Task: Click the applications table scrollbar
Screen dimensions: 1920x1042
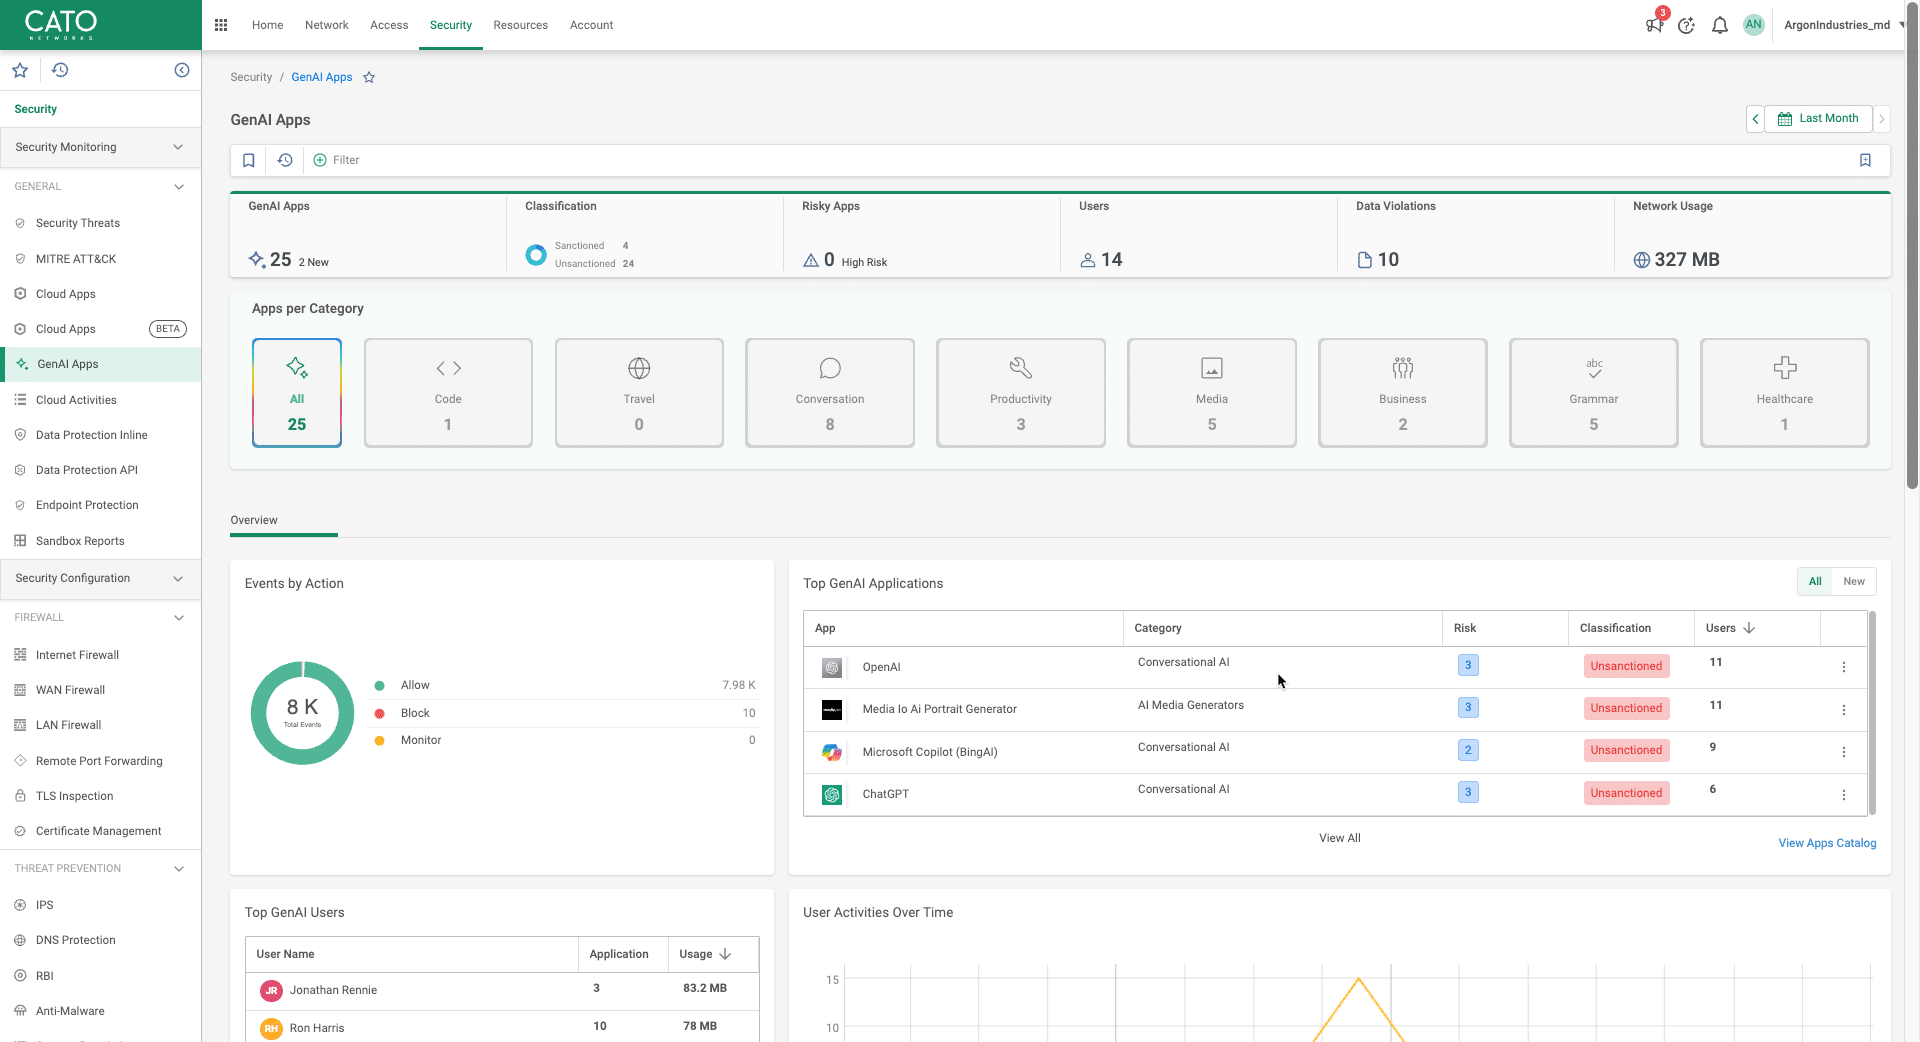Action: tap(1872, 712)
